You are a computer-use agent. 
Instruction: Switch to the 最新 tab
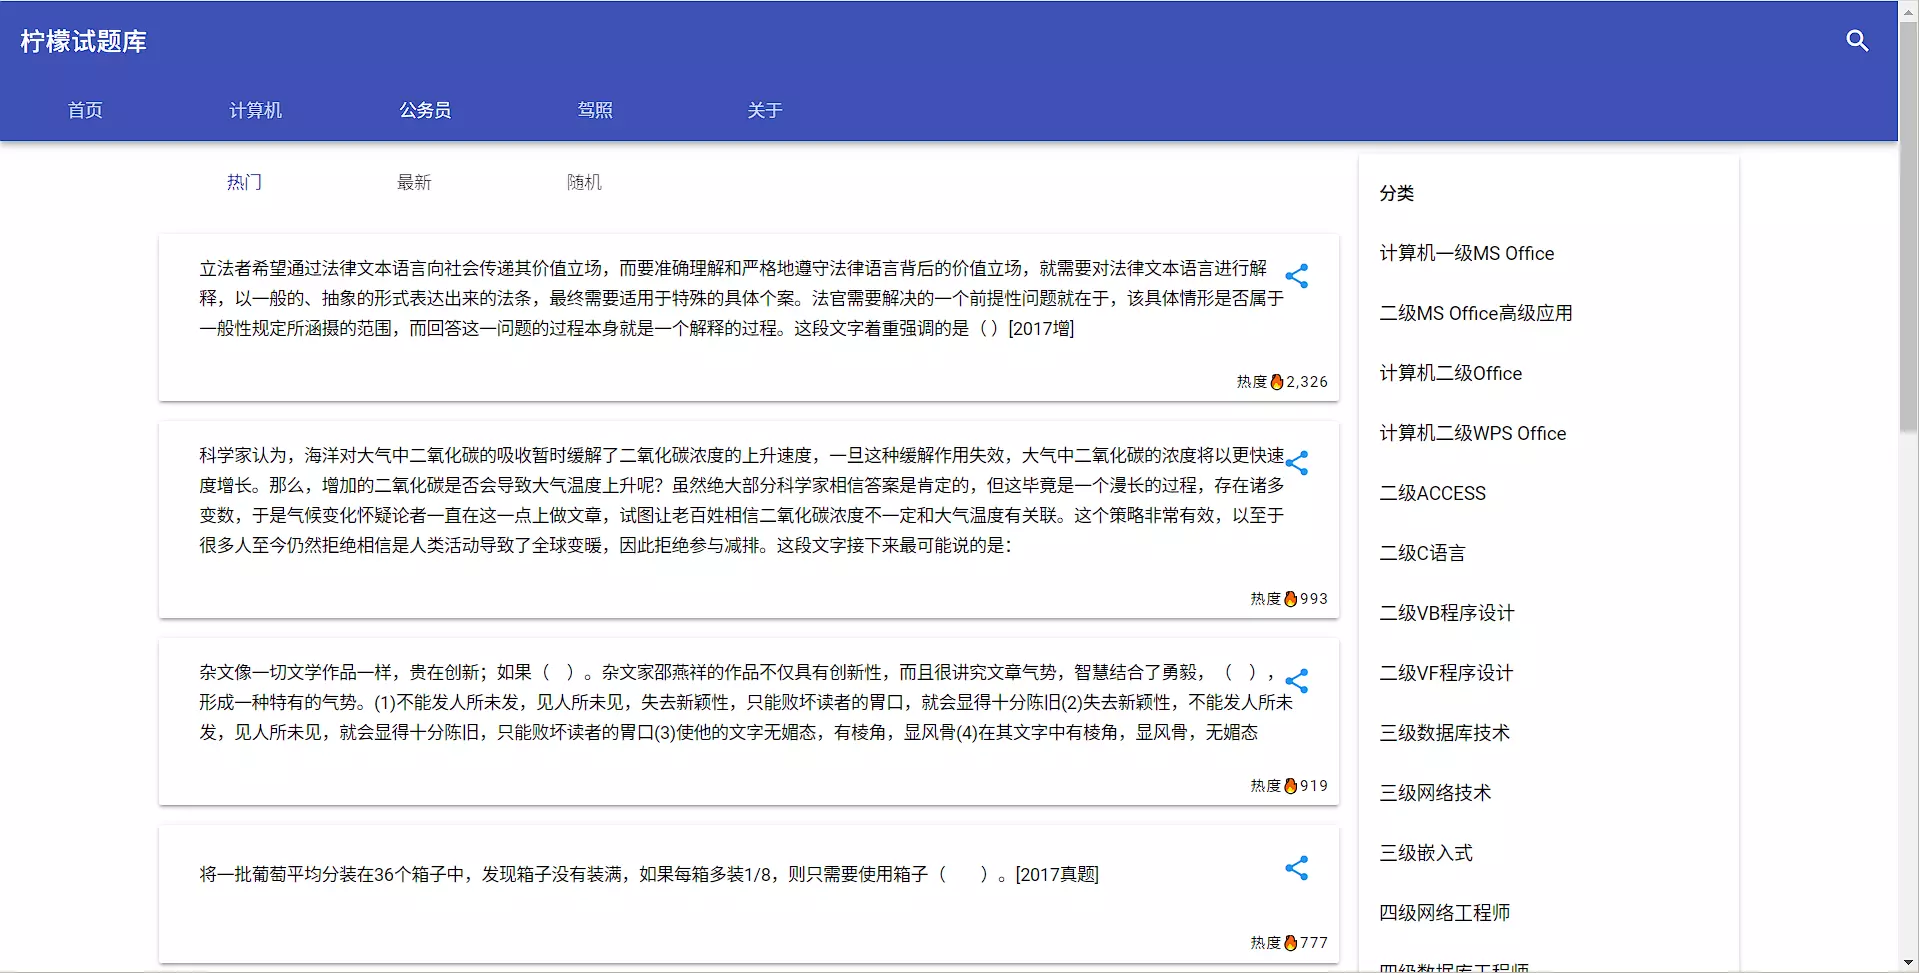(414, 182)
